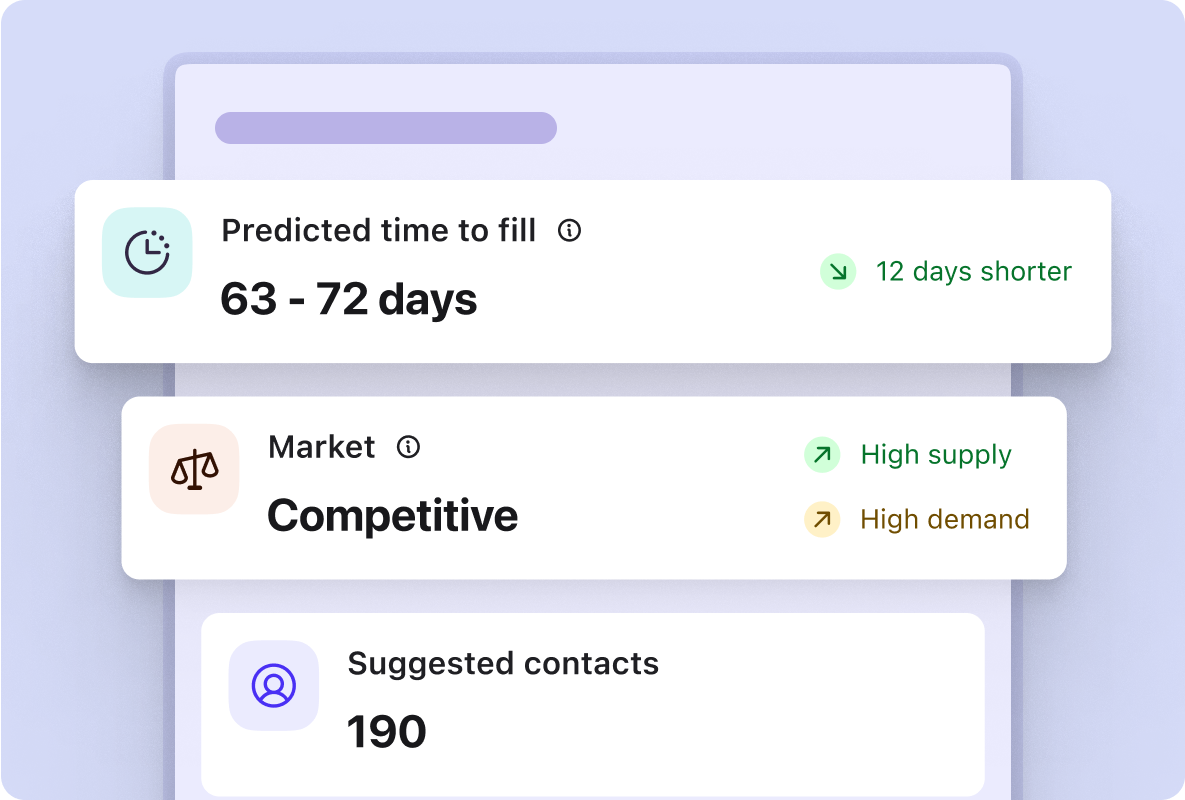Viewport: 1185px width, 800px height.
Task: Click the purple placeholder title bar
Action: (x=386, y=128)
